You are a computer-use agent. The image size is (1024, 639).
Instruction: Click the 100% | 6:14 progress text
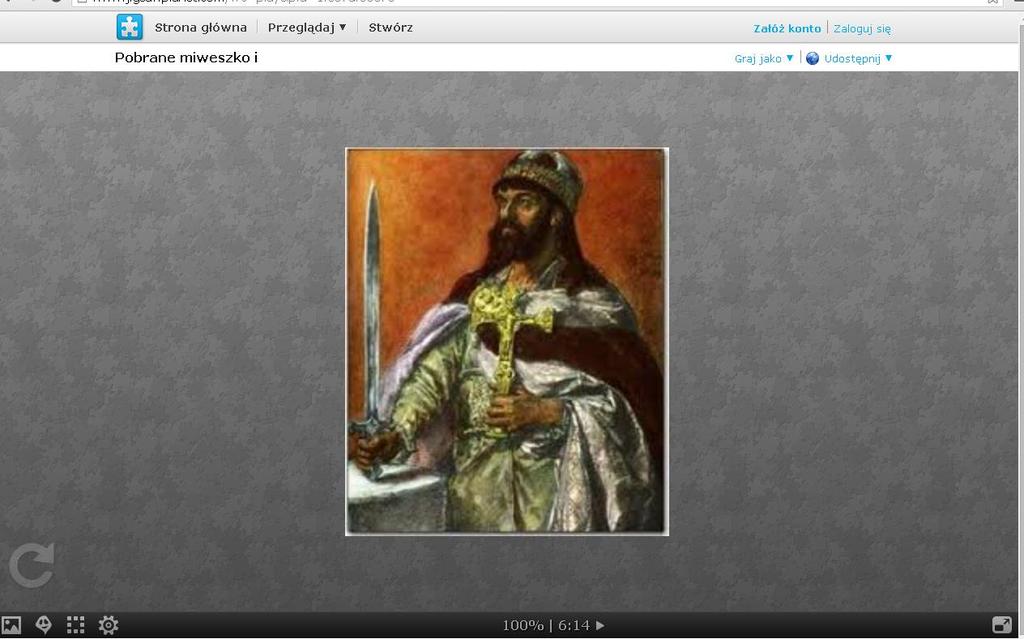546,625
